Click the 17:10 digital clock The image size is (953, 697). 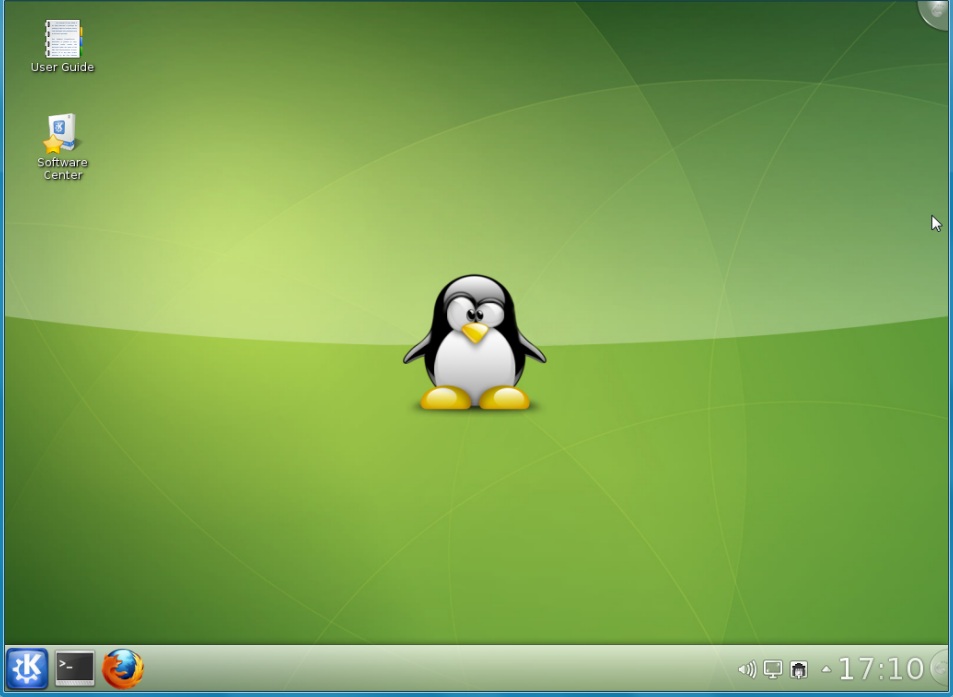tap(881, 669)
